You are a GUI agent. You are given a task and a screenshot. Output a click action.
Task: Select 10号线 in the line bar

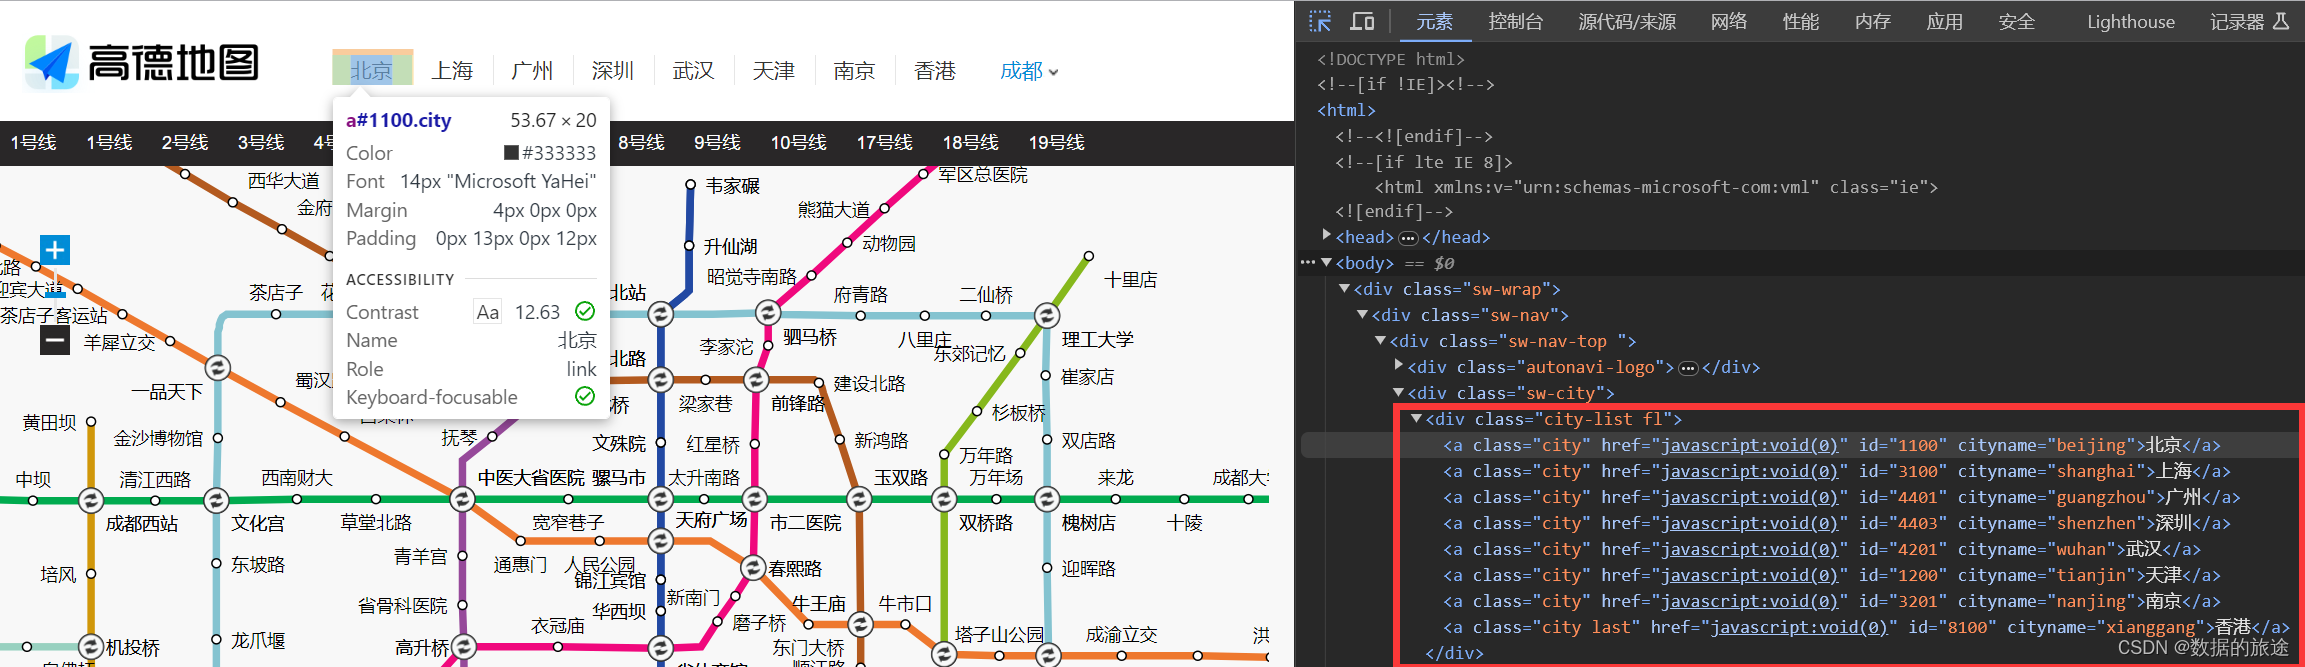[x=799, y=143]
